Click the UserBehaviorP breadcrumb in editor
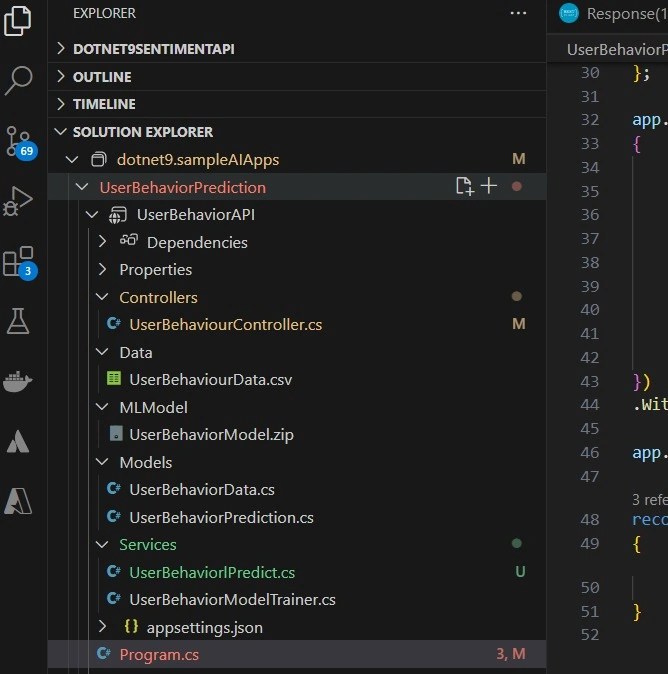The image size is (668, 674). point(617,49)
